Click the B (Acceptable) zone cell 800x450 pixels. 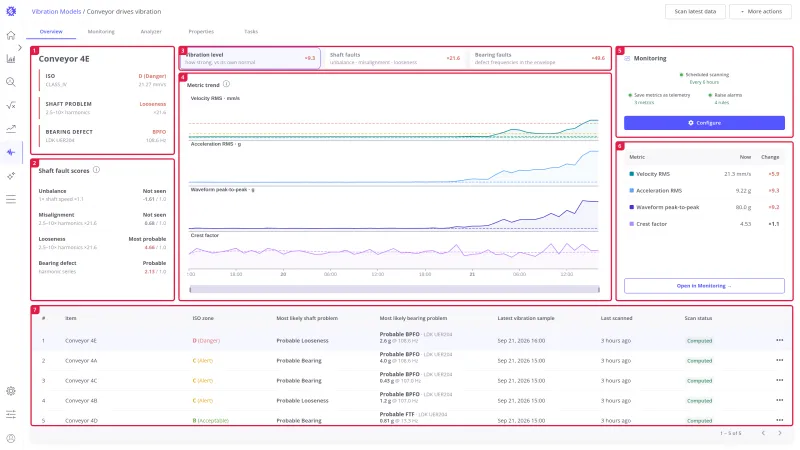[210, 420]
